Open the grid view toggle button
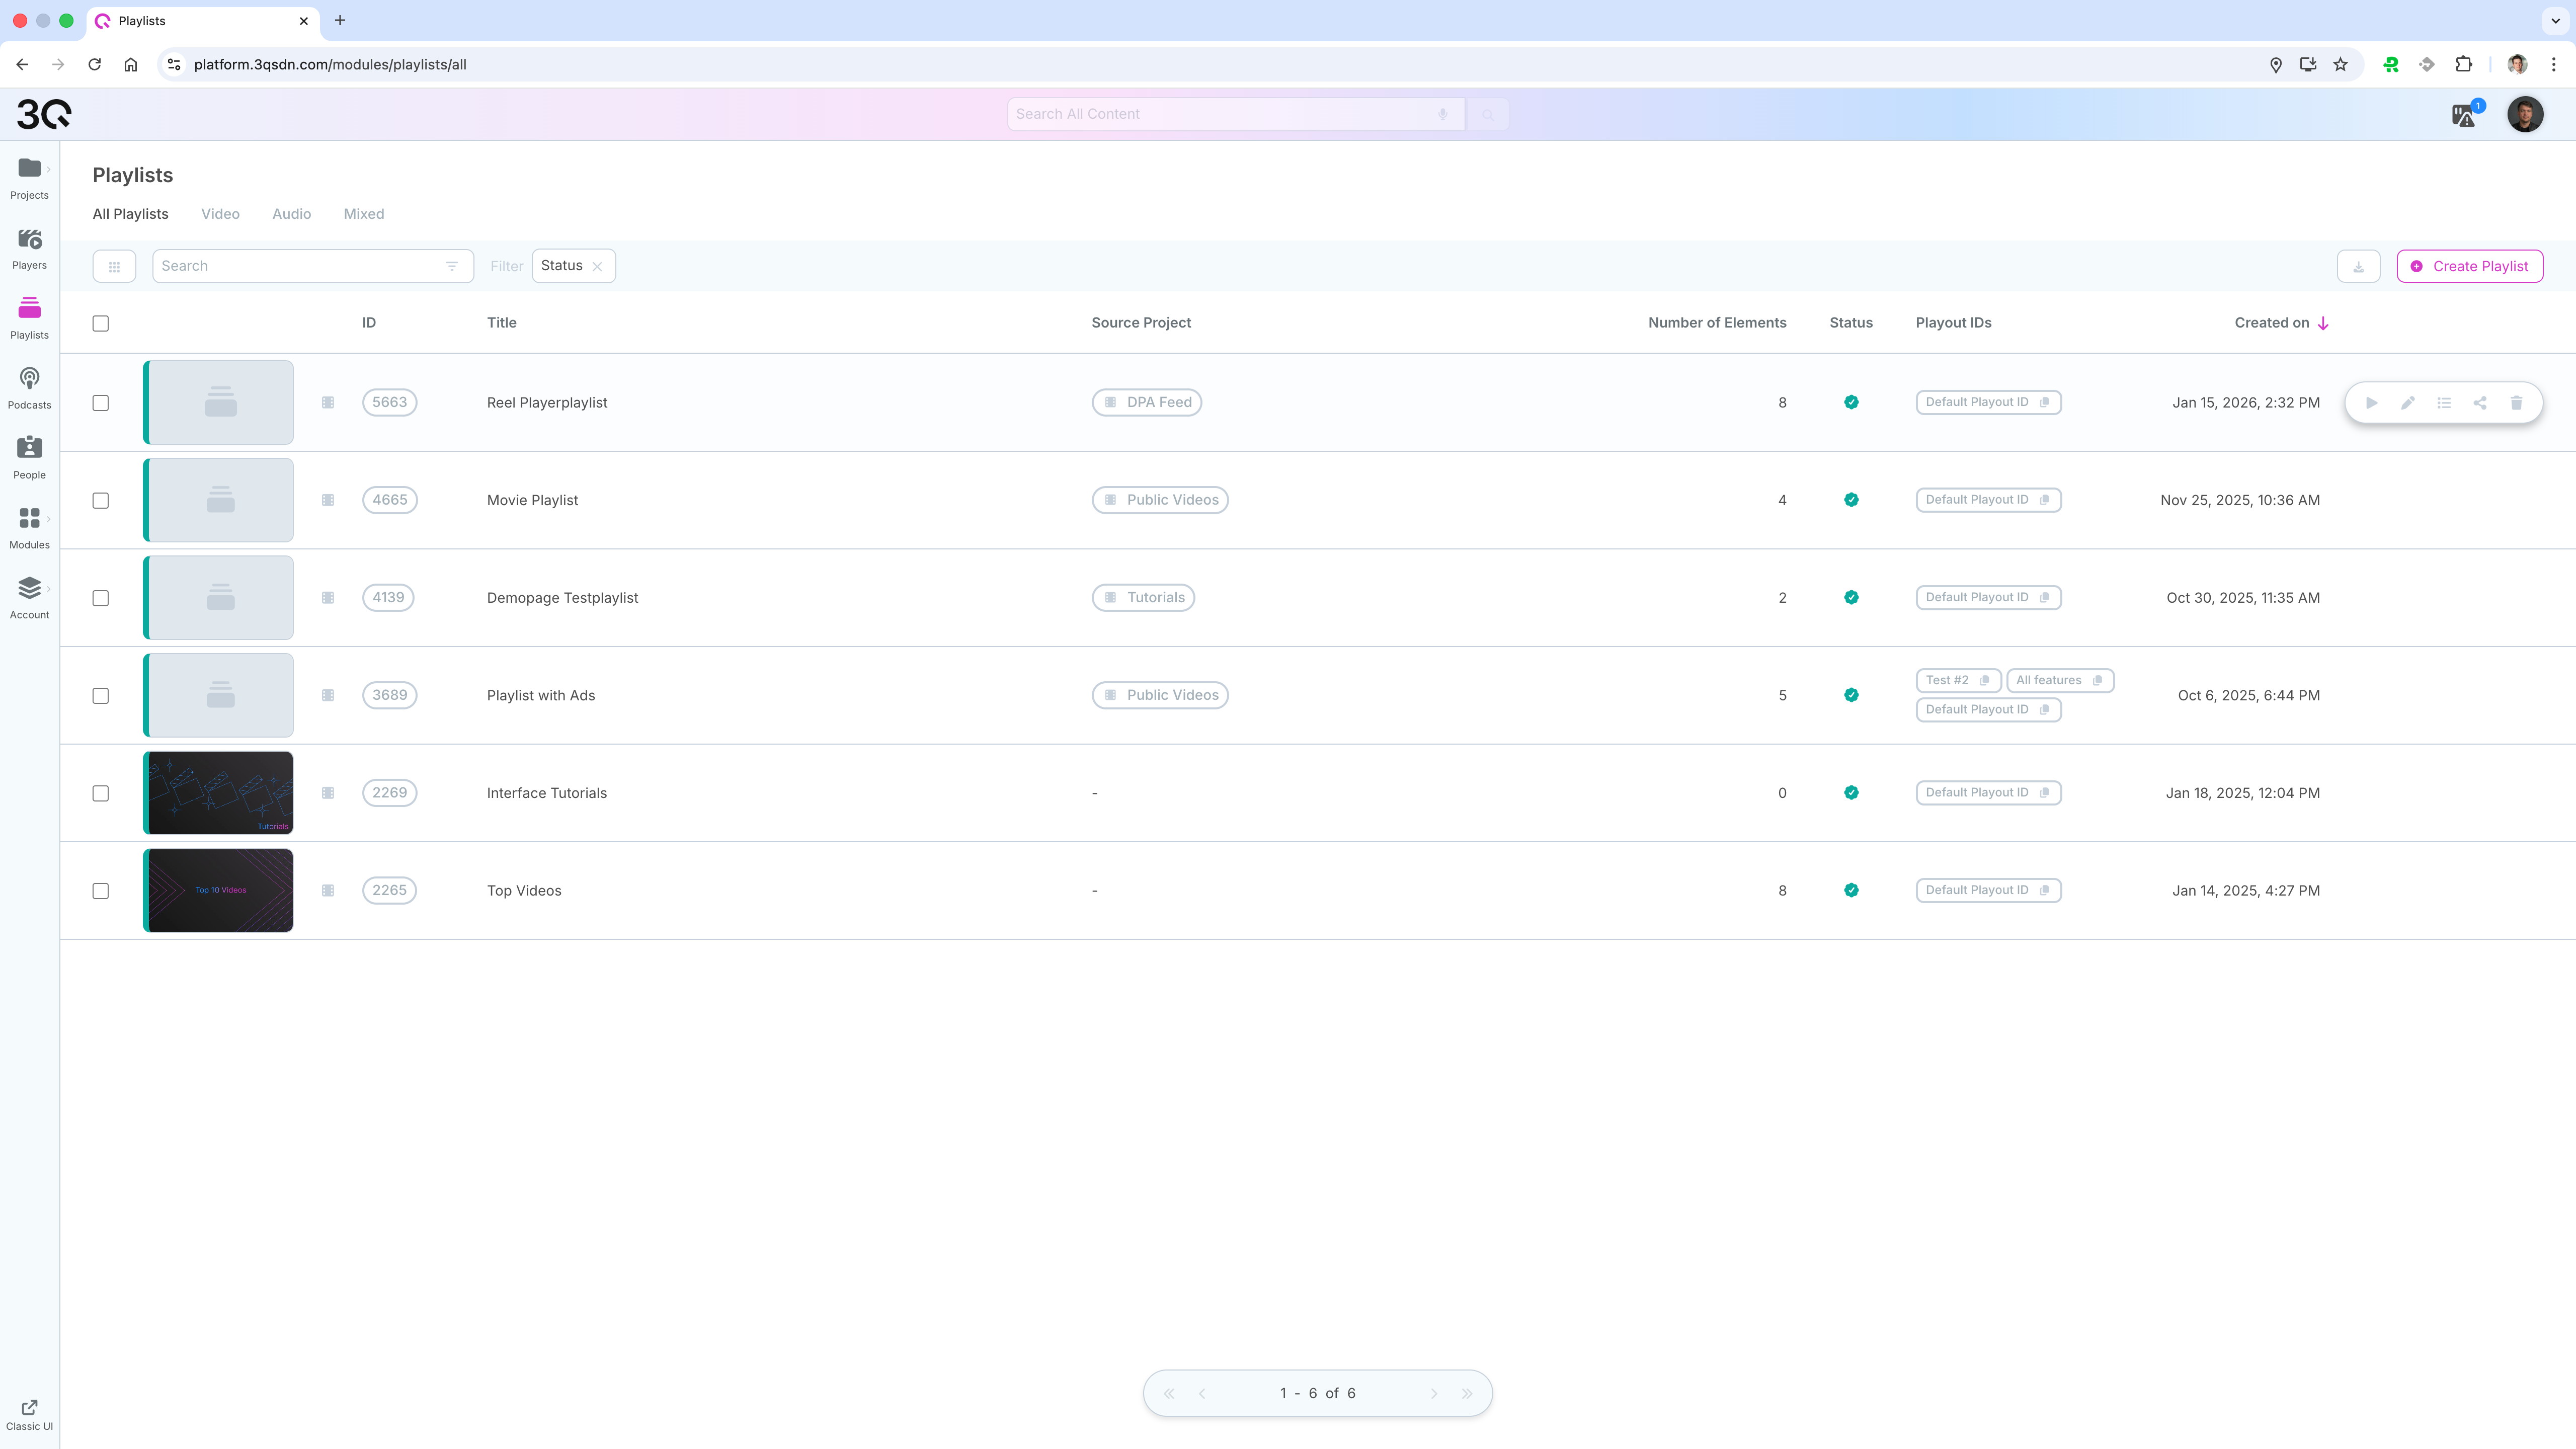The width and height of the screenshot is (2576, 1449). (114, 266)
